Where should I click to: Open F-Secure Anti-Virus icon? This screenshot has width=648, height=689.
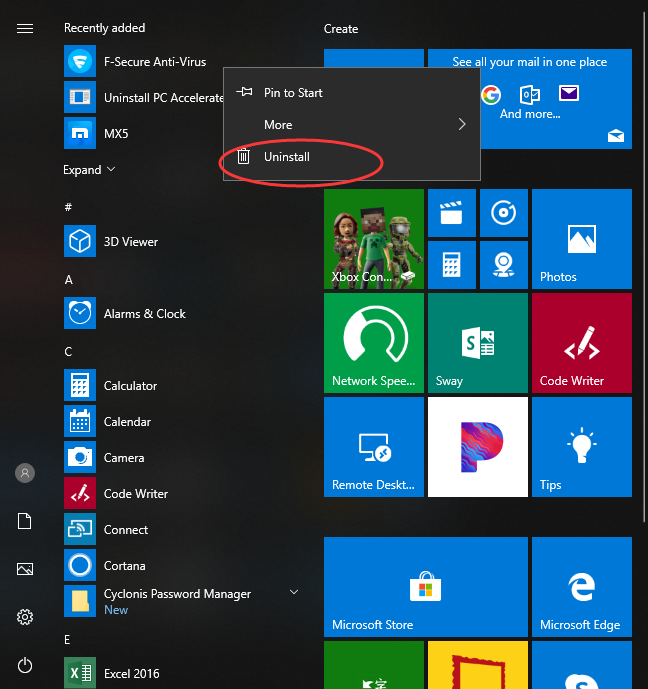(x=80, y=61)
